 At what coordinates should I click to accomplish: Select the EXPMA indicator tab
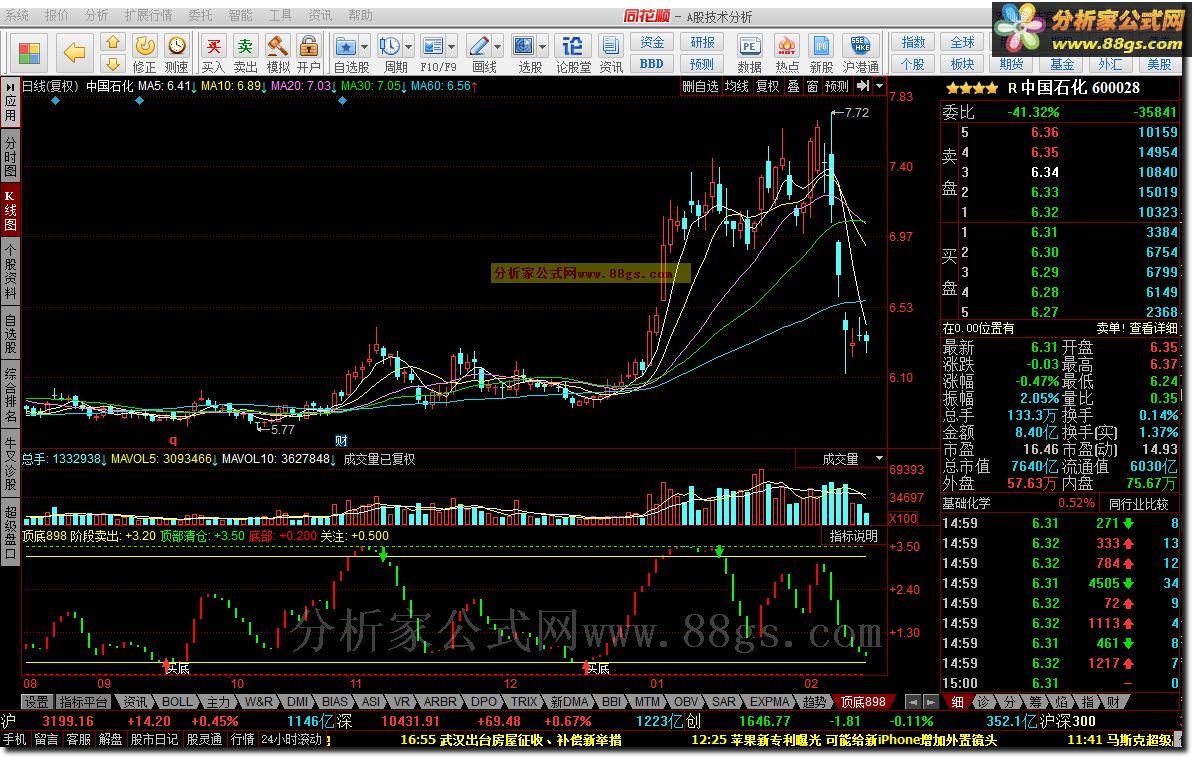tap(770, 702)
